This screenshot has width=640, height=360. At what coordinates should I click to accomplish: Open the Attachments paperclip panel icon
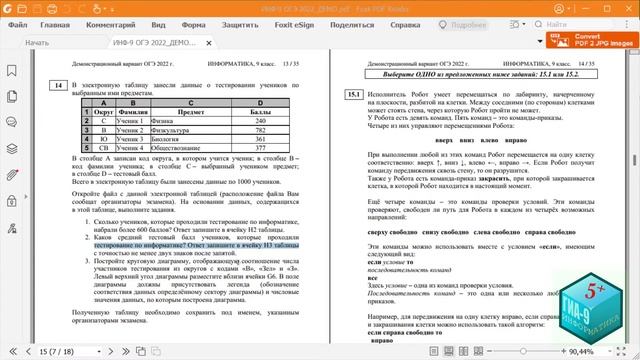[x=12, y=175]
